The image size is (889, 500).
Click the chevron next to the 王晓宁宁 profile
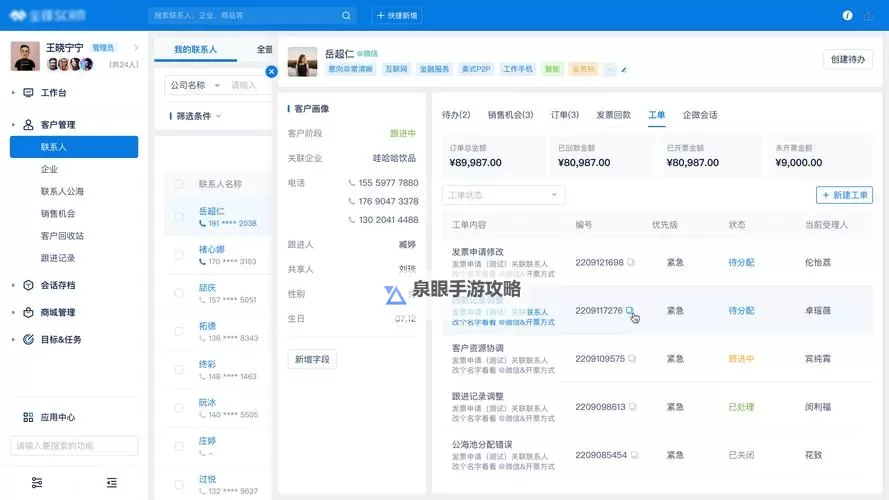[x=136, y=48]
